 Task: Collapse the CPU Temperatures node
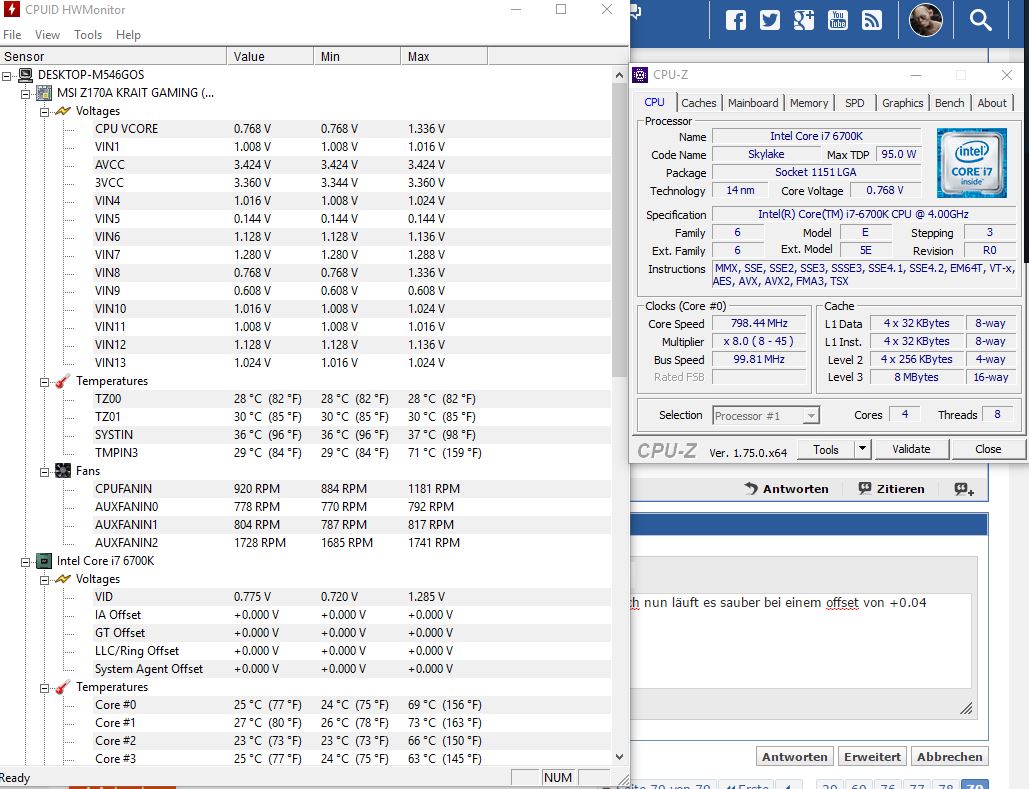(45, 688)
